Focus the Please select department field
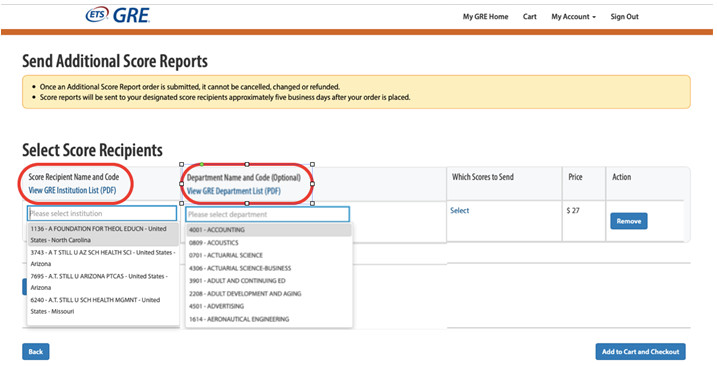This screenshot has width=717, height=366. click(268, 214)
